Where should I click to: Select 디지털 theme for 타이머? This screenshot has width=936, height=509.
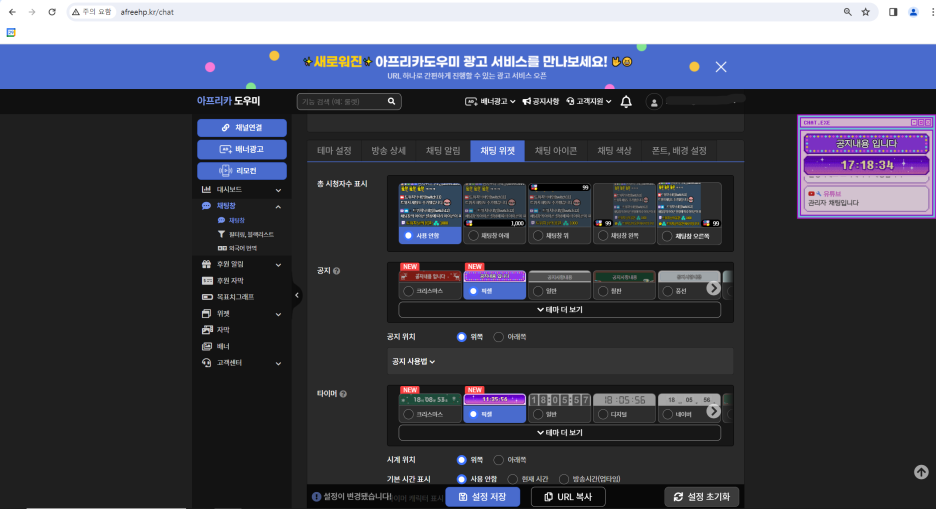coord(624,408)
